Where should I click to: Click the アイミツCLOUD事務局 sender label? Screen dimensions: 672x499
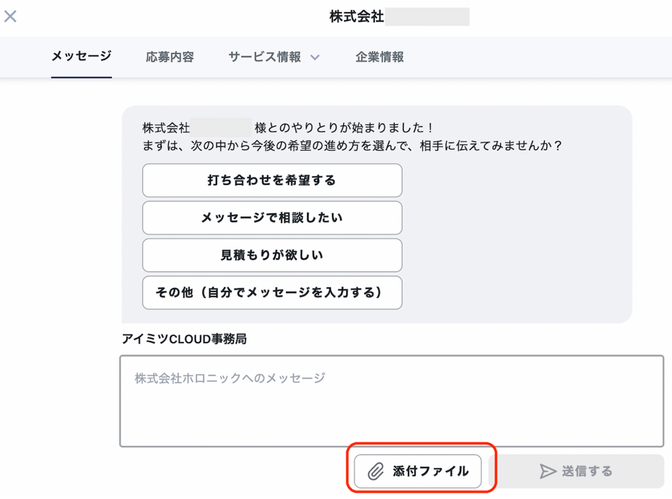[184, 339]
